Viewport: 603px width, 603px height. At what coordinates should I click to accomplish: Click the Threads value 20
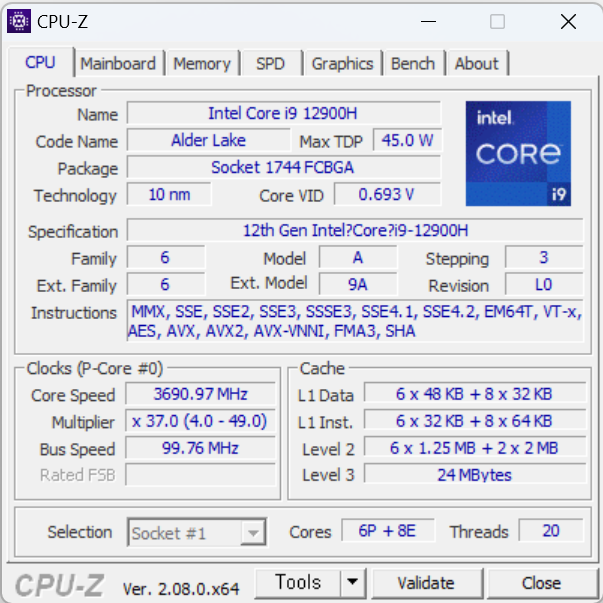[x=551, y=531]
